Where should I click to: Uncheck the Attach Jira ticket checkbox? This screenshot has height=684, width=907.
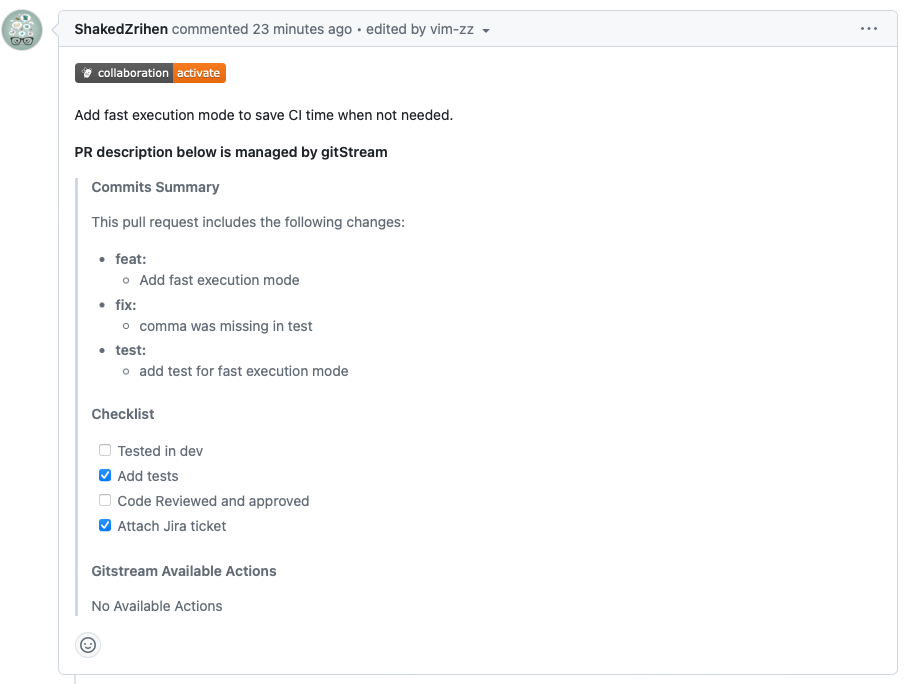pyautogui.click(x=105, y=525)
